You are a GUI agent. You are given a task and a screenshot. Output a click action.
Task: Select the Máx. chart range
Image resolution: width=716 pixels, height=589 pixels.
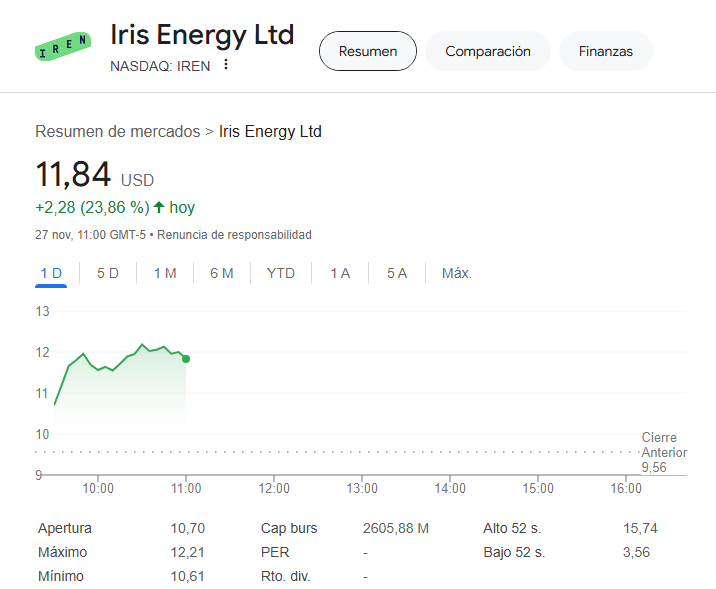click(x=457, y=273)
